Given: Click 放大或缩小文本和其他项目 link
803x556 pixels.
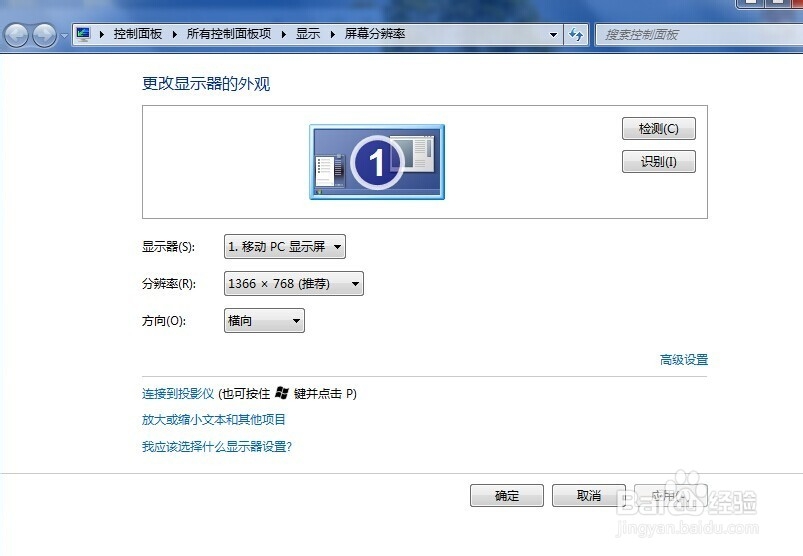Looking at the screenshot, I should coord(214,420).
